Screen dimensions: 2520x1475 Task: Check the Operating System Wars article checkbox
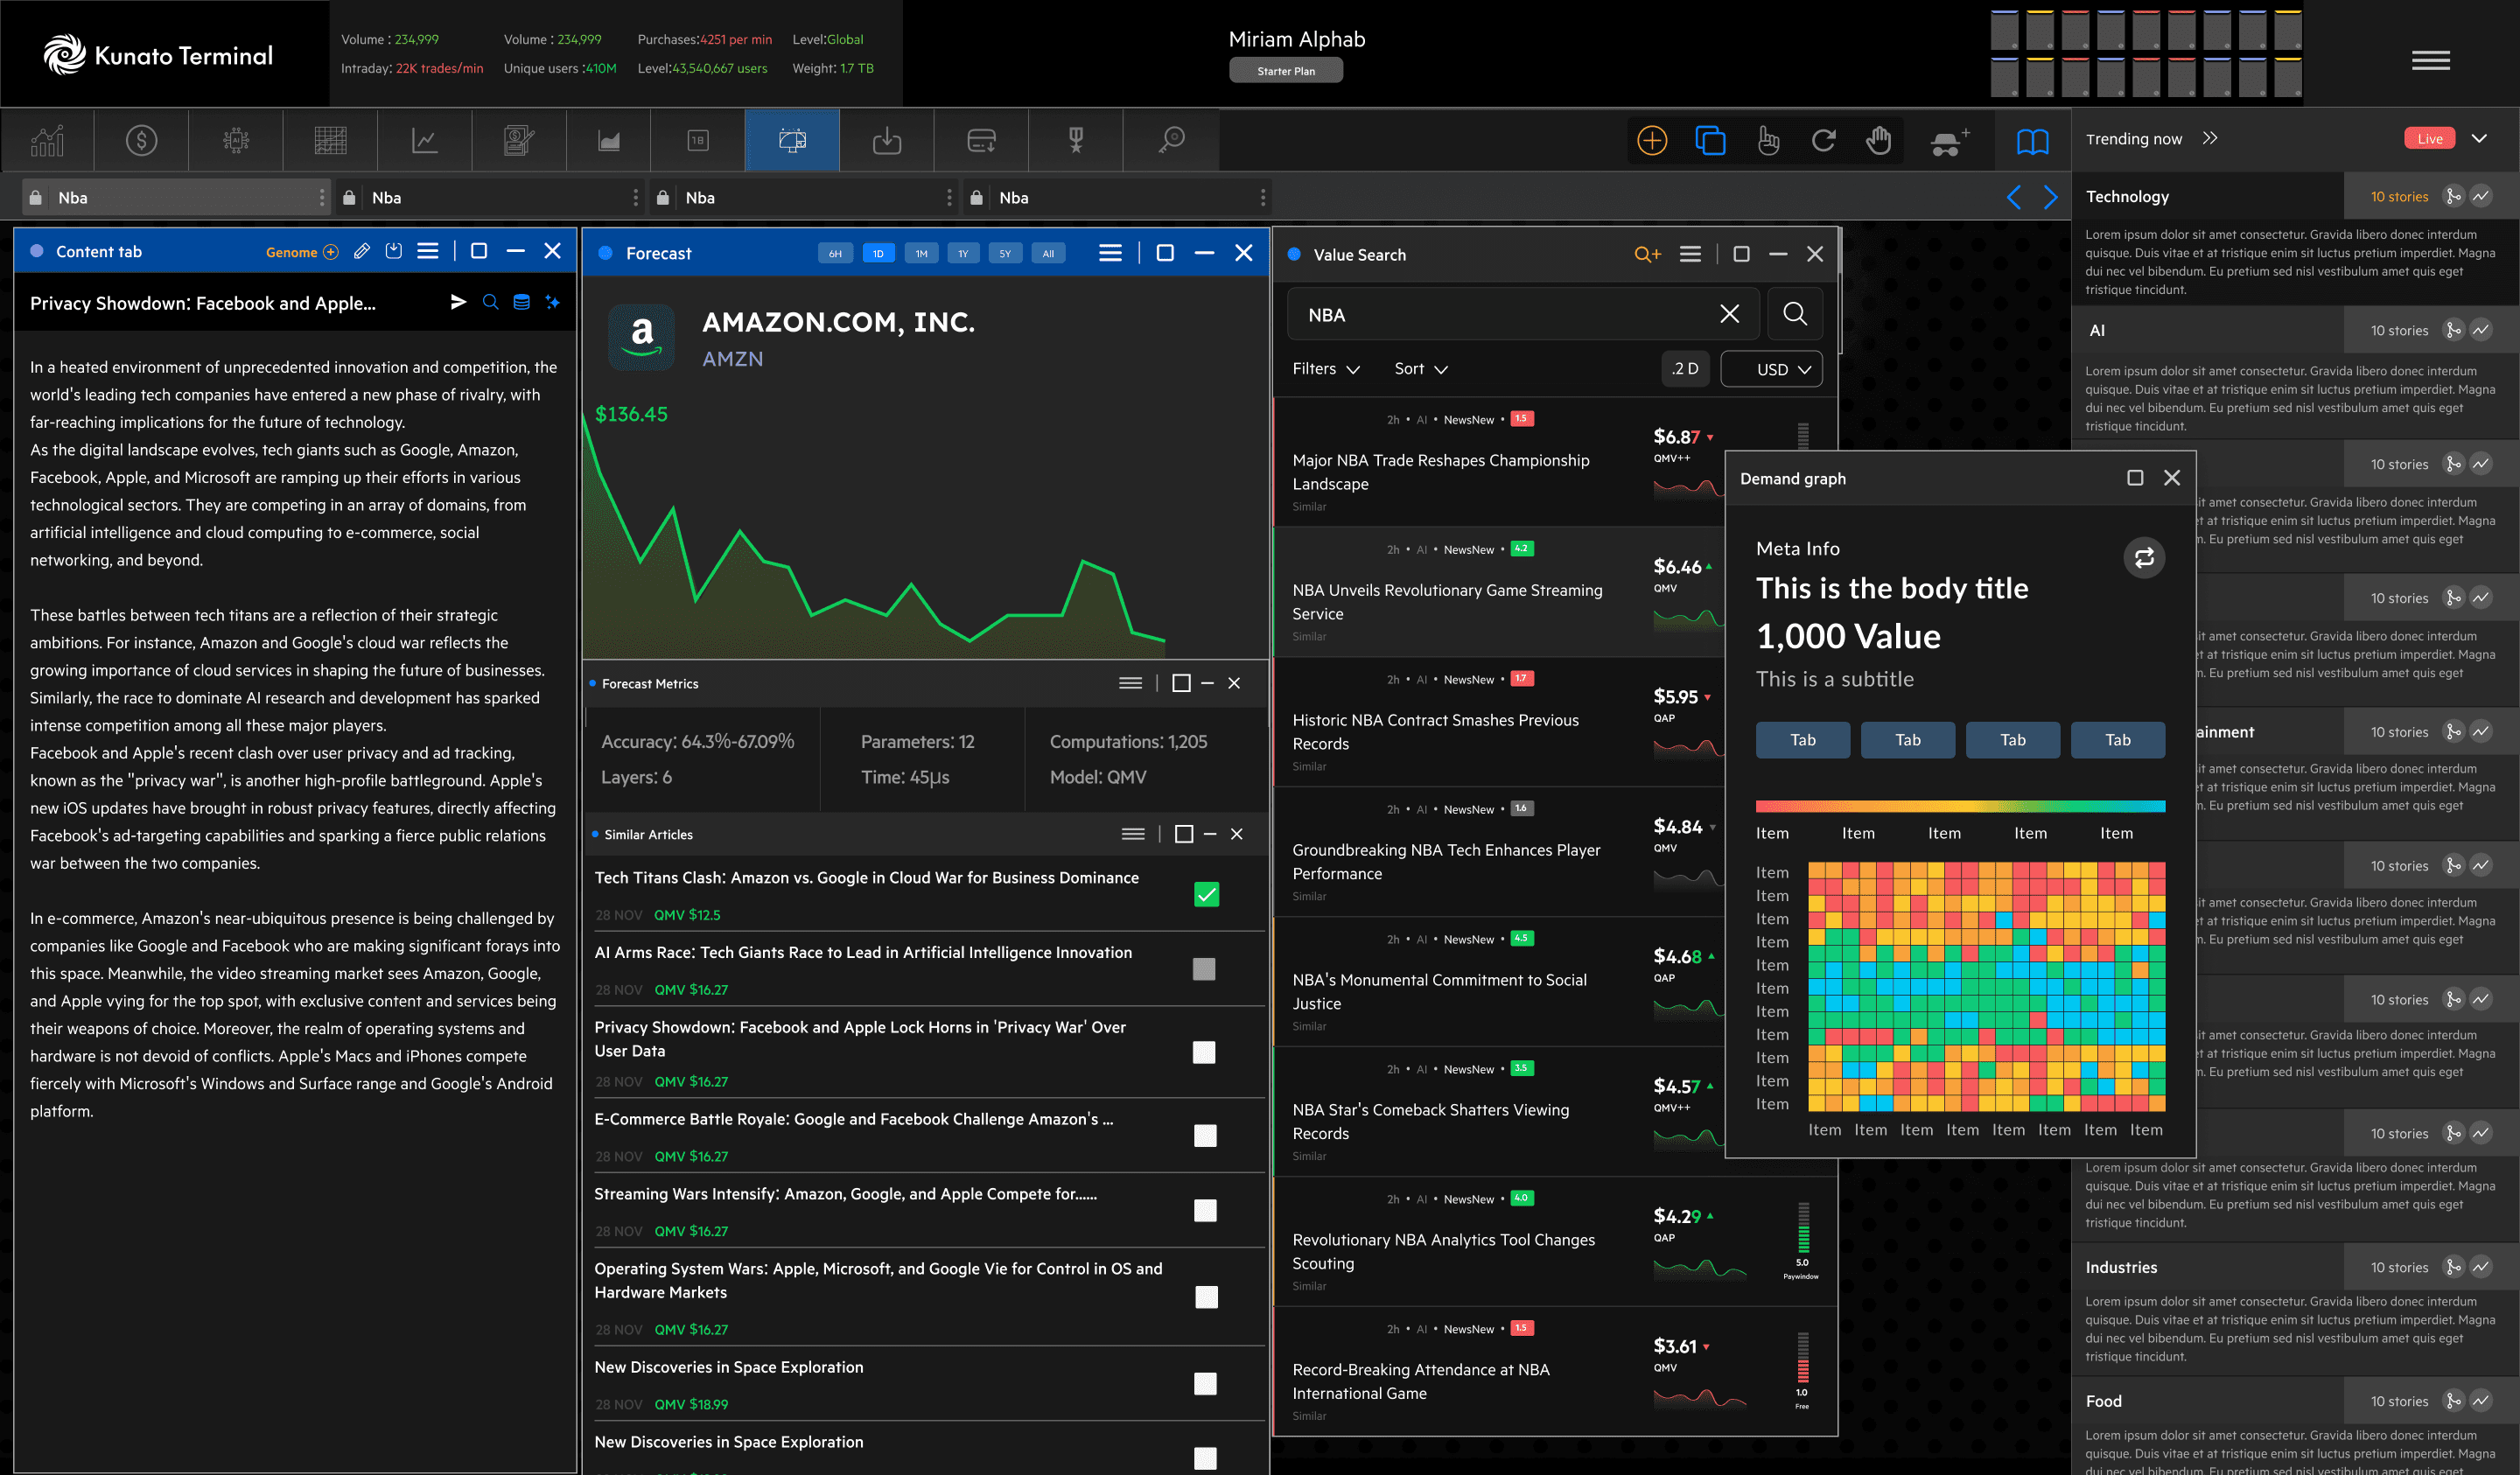click(x=1206, y=1297)
